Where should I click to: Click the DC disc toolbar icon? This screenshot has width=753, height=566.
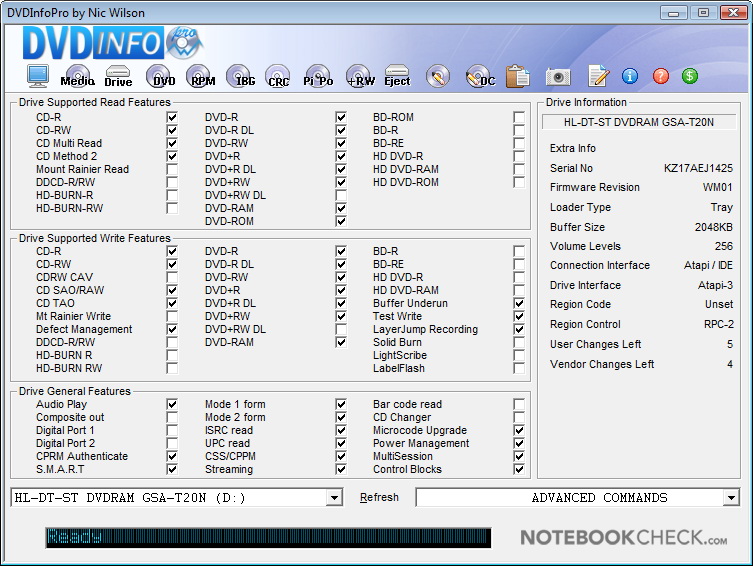coord(480,76)
